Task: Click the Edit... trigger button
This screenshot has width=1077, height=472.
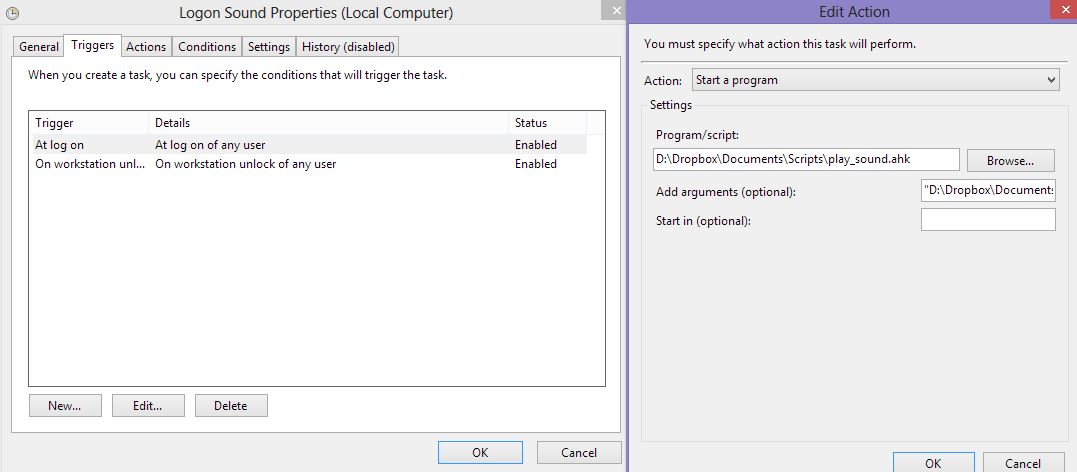Action: pyautogui.click(x=148, y=405)
